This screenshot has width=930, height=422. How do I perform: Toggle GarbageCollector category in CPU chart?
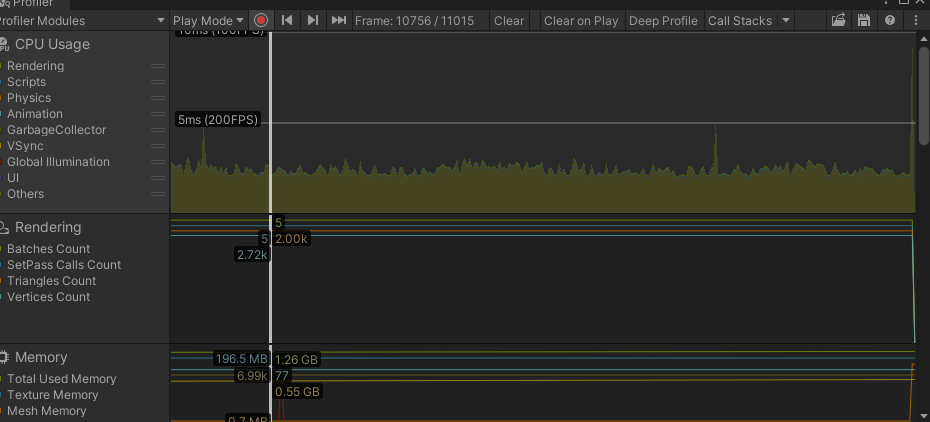tap(56, 130)
